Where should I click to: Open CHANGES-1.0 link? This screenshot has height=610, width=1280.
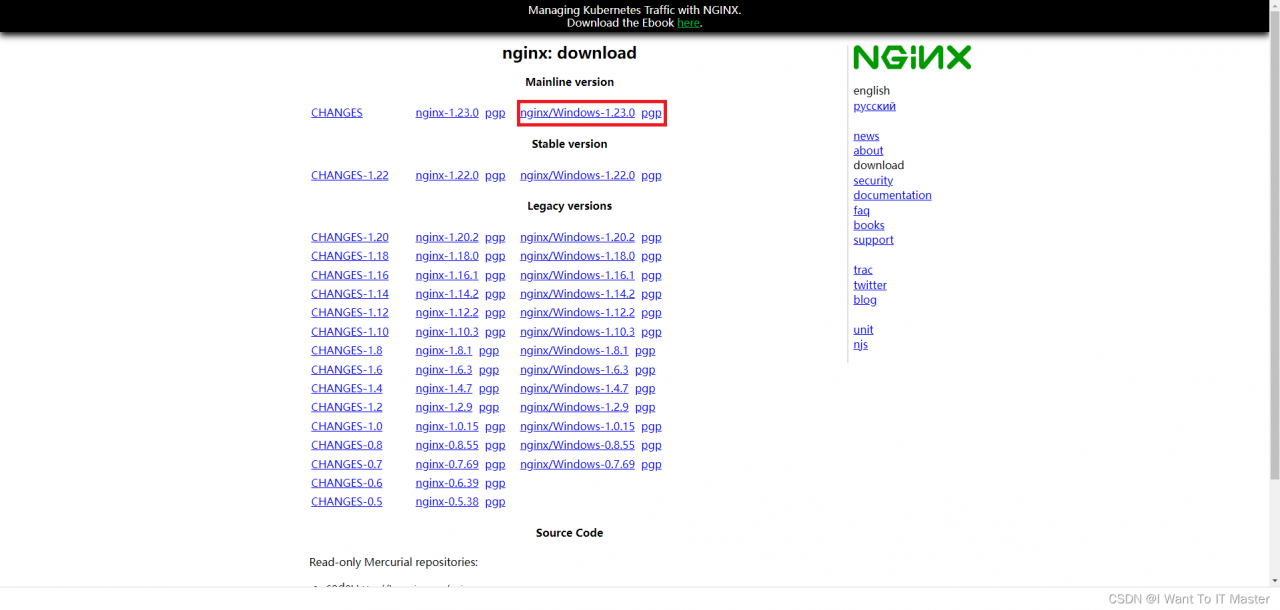tap(346, 426)
